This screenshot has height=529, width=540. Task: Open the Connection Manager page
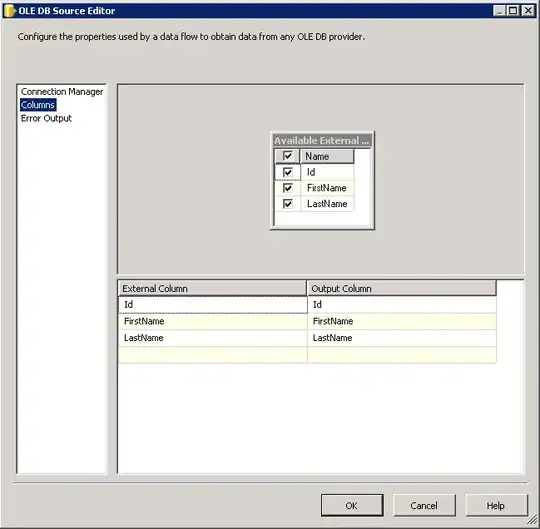(x=62, y=92)
